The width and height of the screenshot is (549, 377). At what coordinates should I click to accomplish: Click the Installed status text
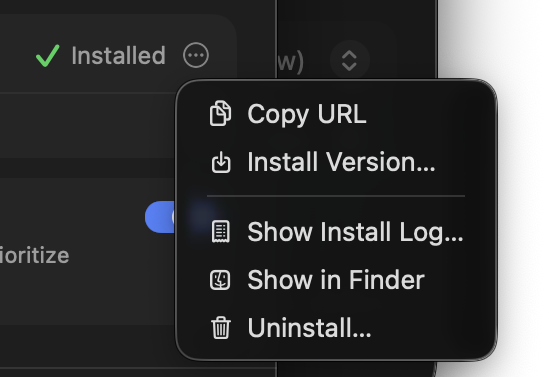pos(118,56)
